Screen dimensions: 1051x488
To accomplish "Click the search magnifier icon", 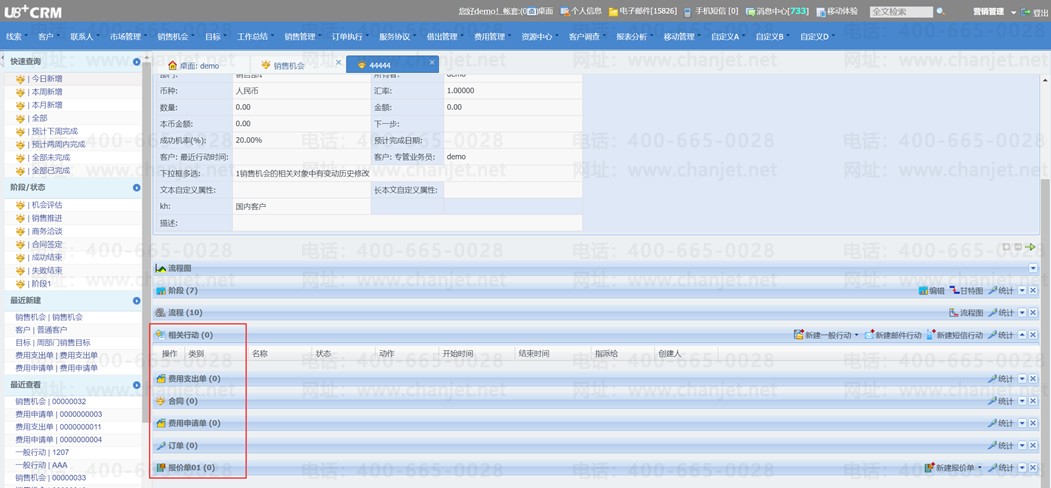I will (x=940, y=11).
